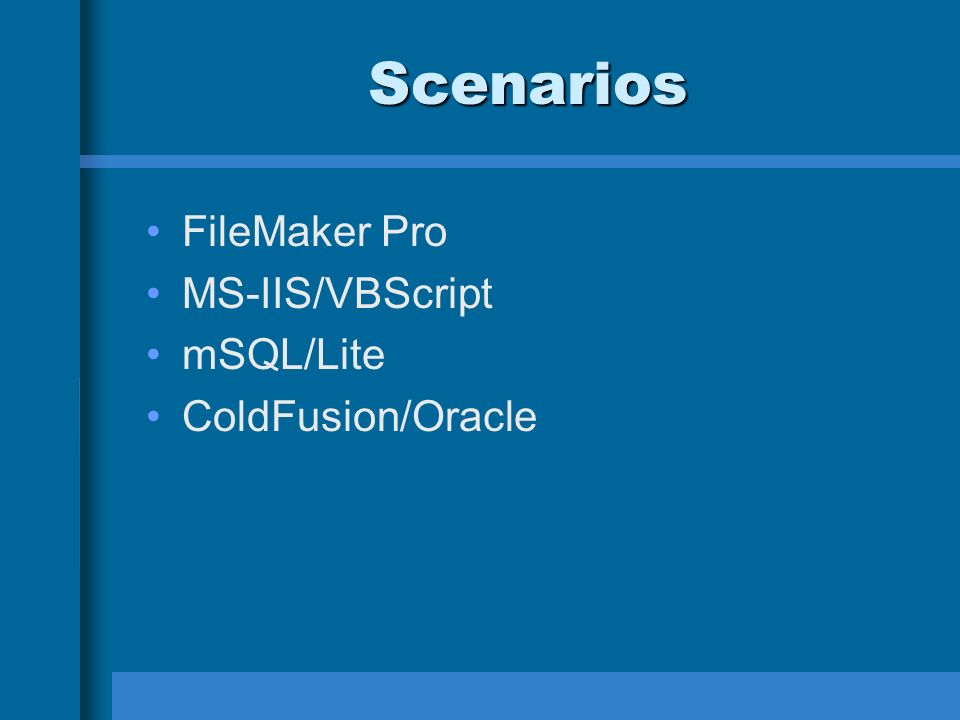The image size is (960, 720).
Task: Click the word mSQL in third bullet
Action: click(242, 355)
